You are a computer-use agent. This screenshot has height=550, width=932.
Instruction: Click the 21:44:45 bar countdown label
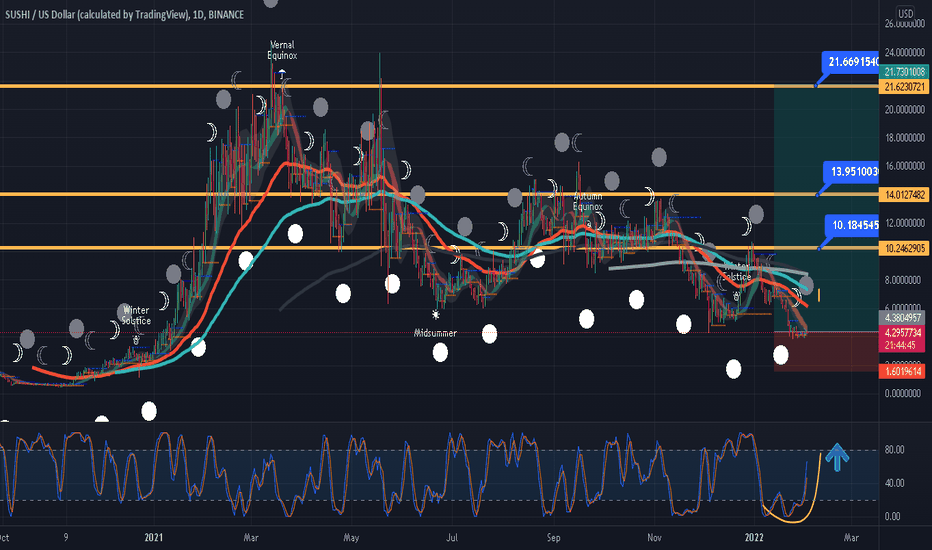coord(902,345)
